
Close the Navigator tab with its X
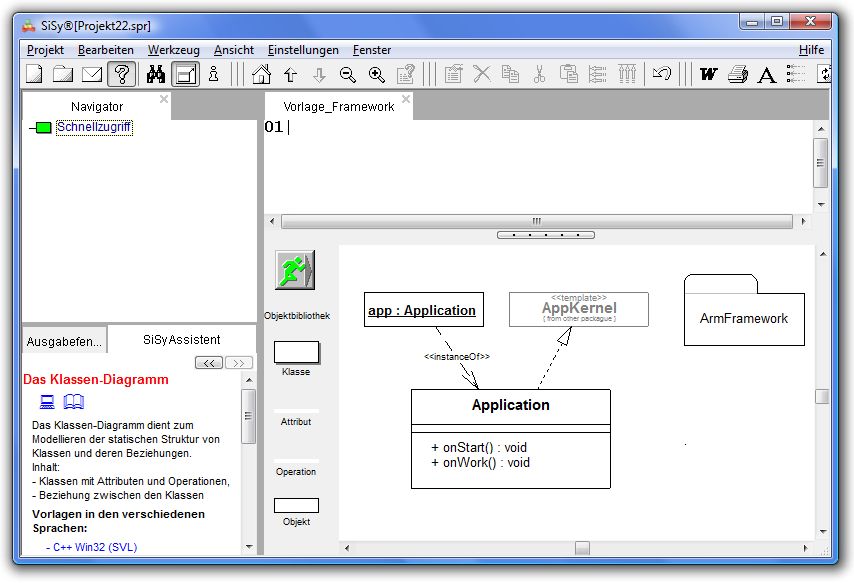pos(163,99)
